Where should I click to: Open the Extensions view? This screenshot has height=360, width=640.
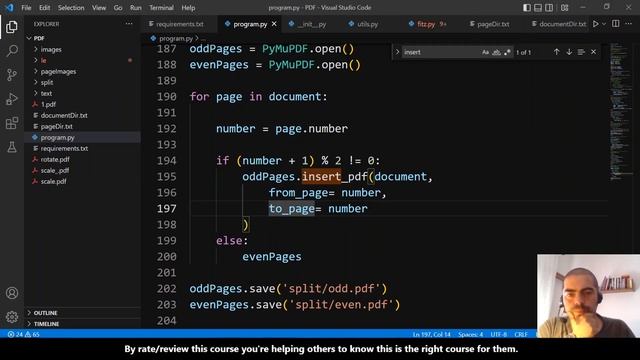[x=12, y=123]
